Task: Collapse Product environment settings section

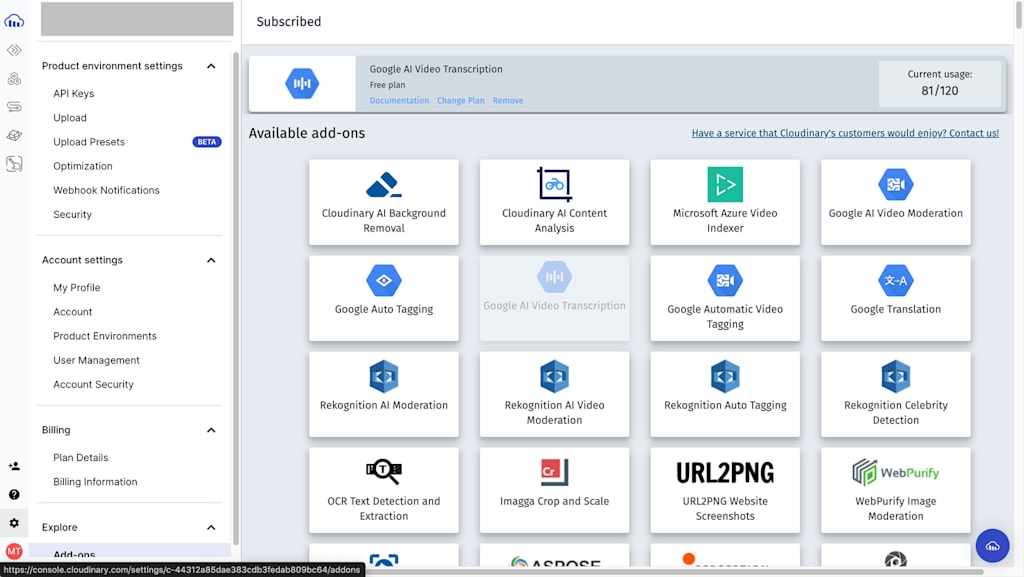Action: [211, 66]
